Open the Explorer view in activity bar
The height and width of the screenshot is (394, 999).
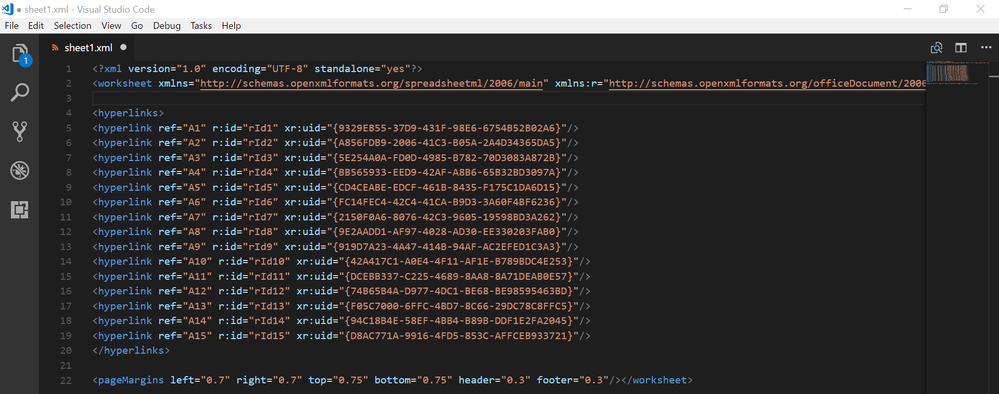(x=20, y=54)
